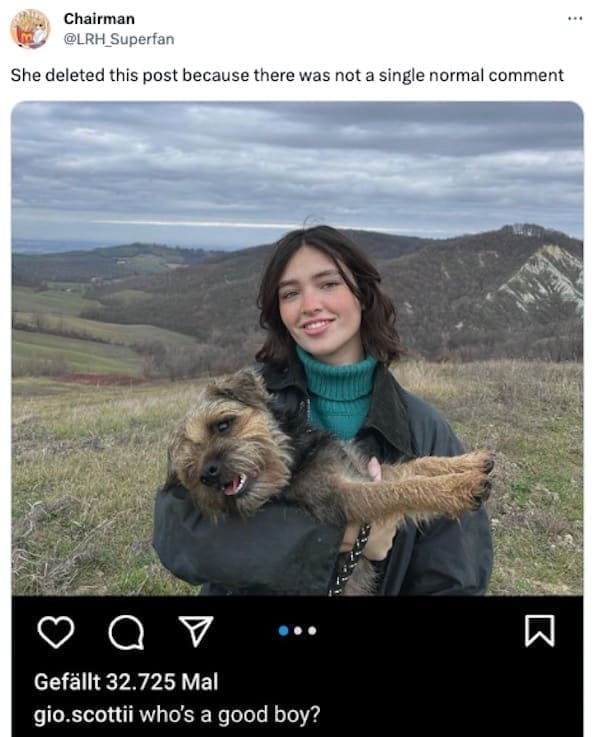Viewport: 600px width, 737px height.
Task: Share the post using the paper plane icon
Action: [196, 631]
